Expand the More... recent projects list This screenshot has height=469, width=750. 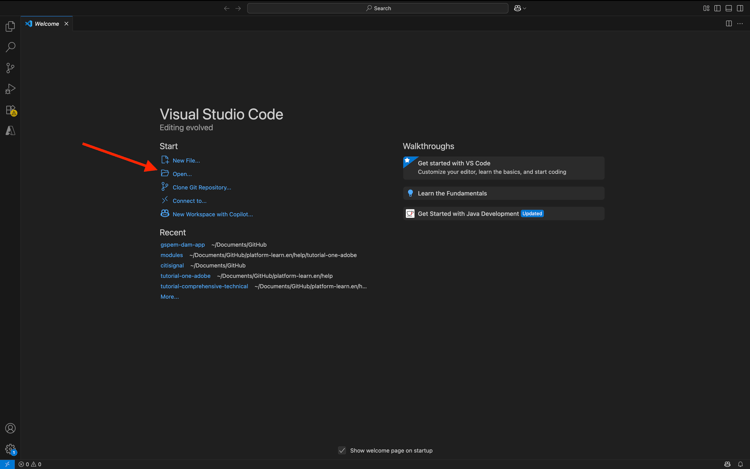point(169,297)
